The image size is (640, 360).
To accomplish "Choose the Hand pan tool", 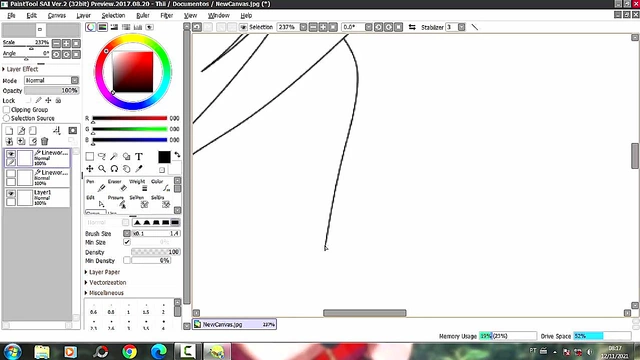I will [127, 169].
